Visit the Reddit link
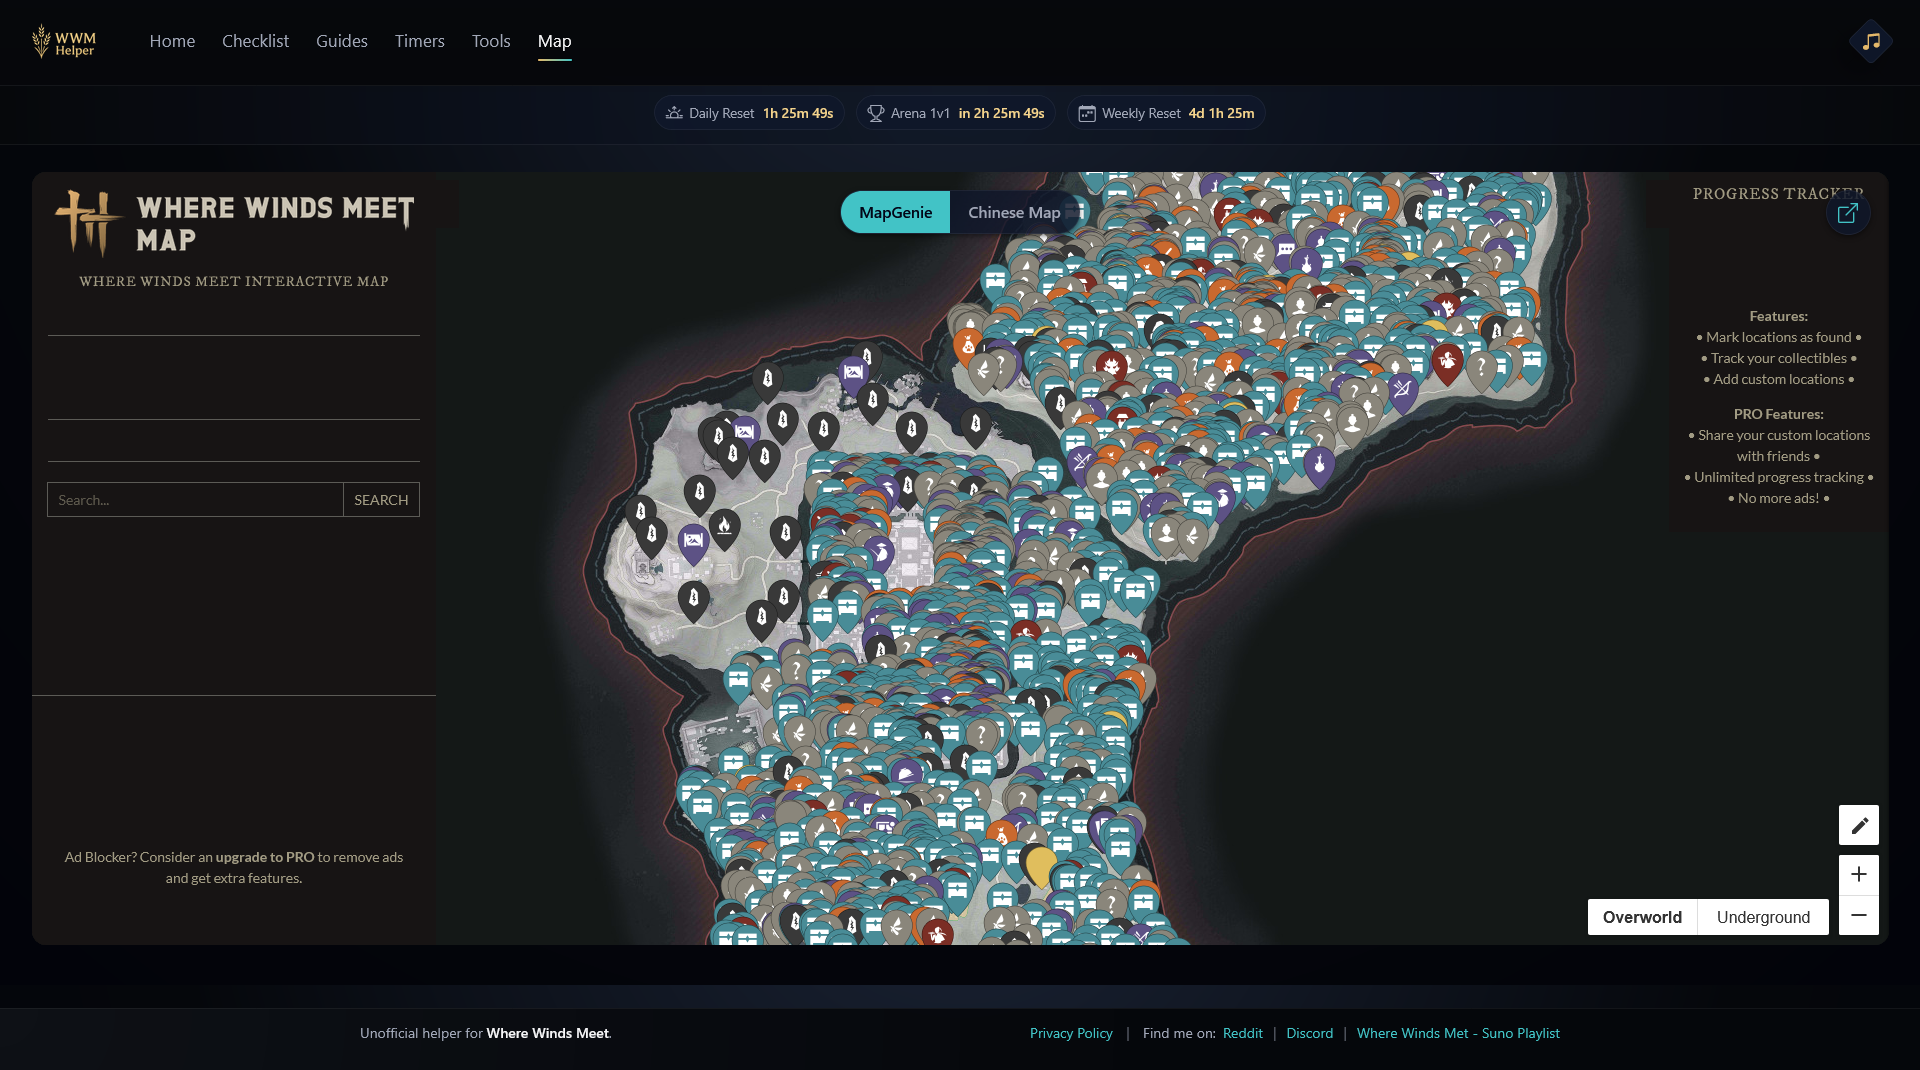This screenshot has width=1920, height=1070. click(x=1243, y=1033)
